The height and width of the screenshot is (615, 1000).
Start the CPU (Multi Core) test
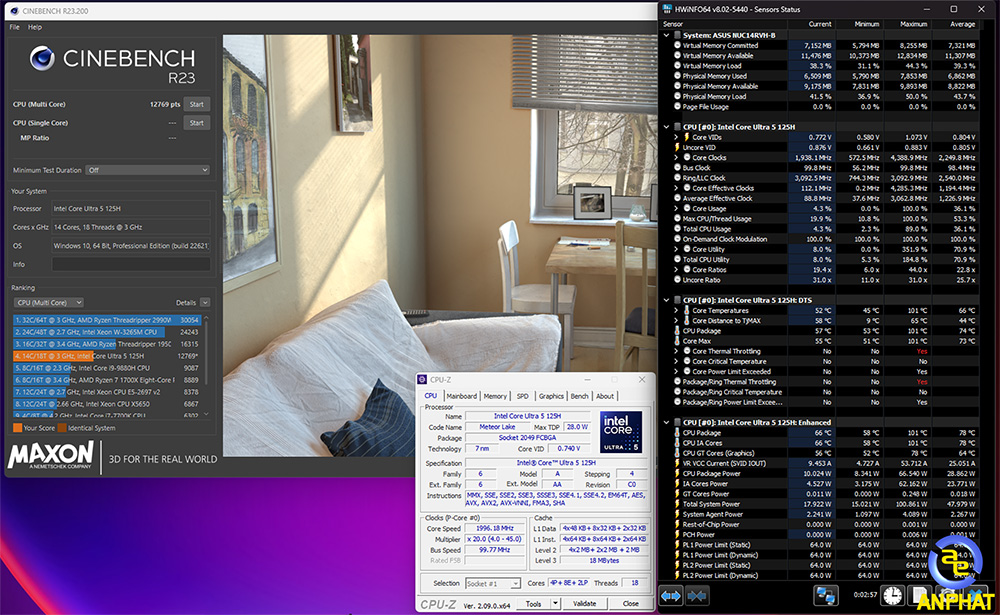click(196, 104)
